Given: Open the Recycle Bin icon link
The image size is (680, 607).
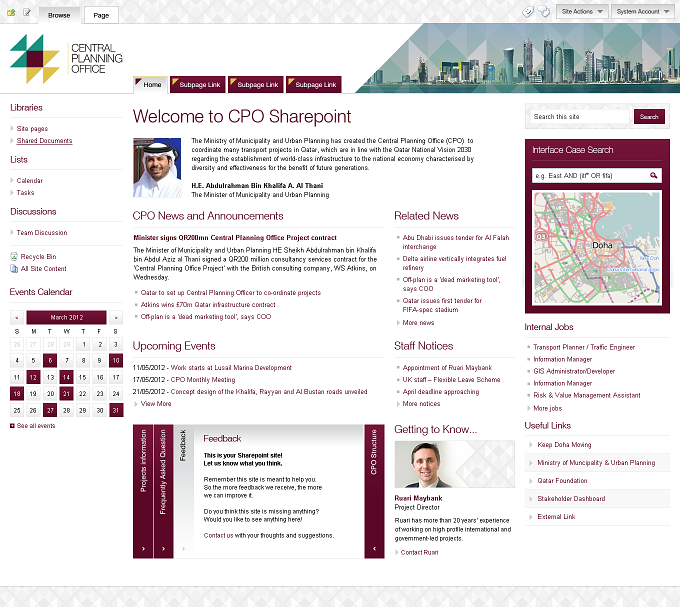Looking at the screenshot, I should 14,257.
